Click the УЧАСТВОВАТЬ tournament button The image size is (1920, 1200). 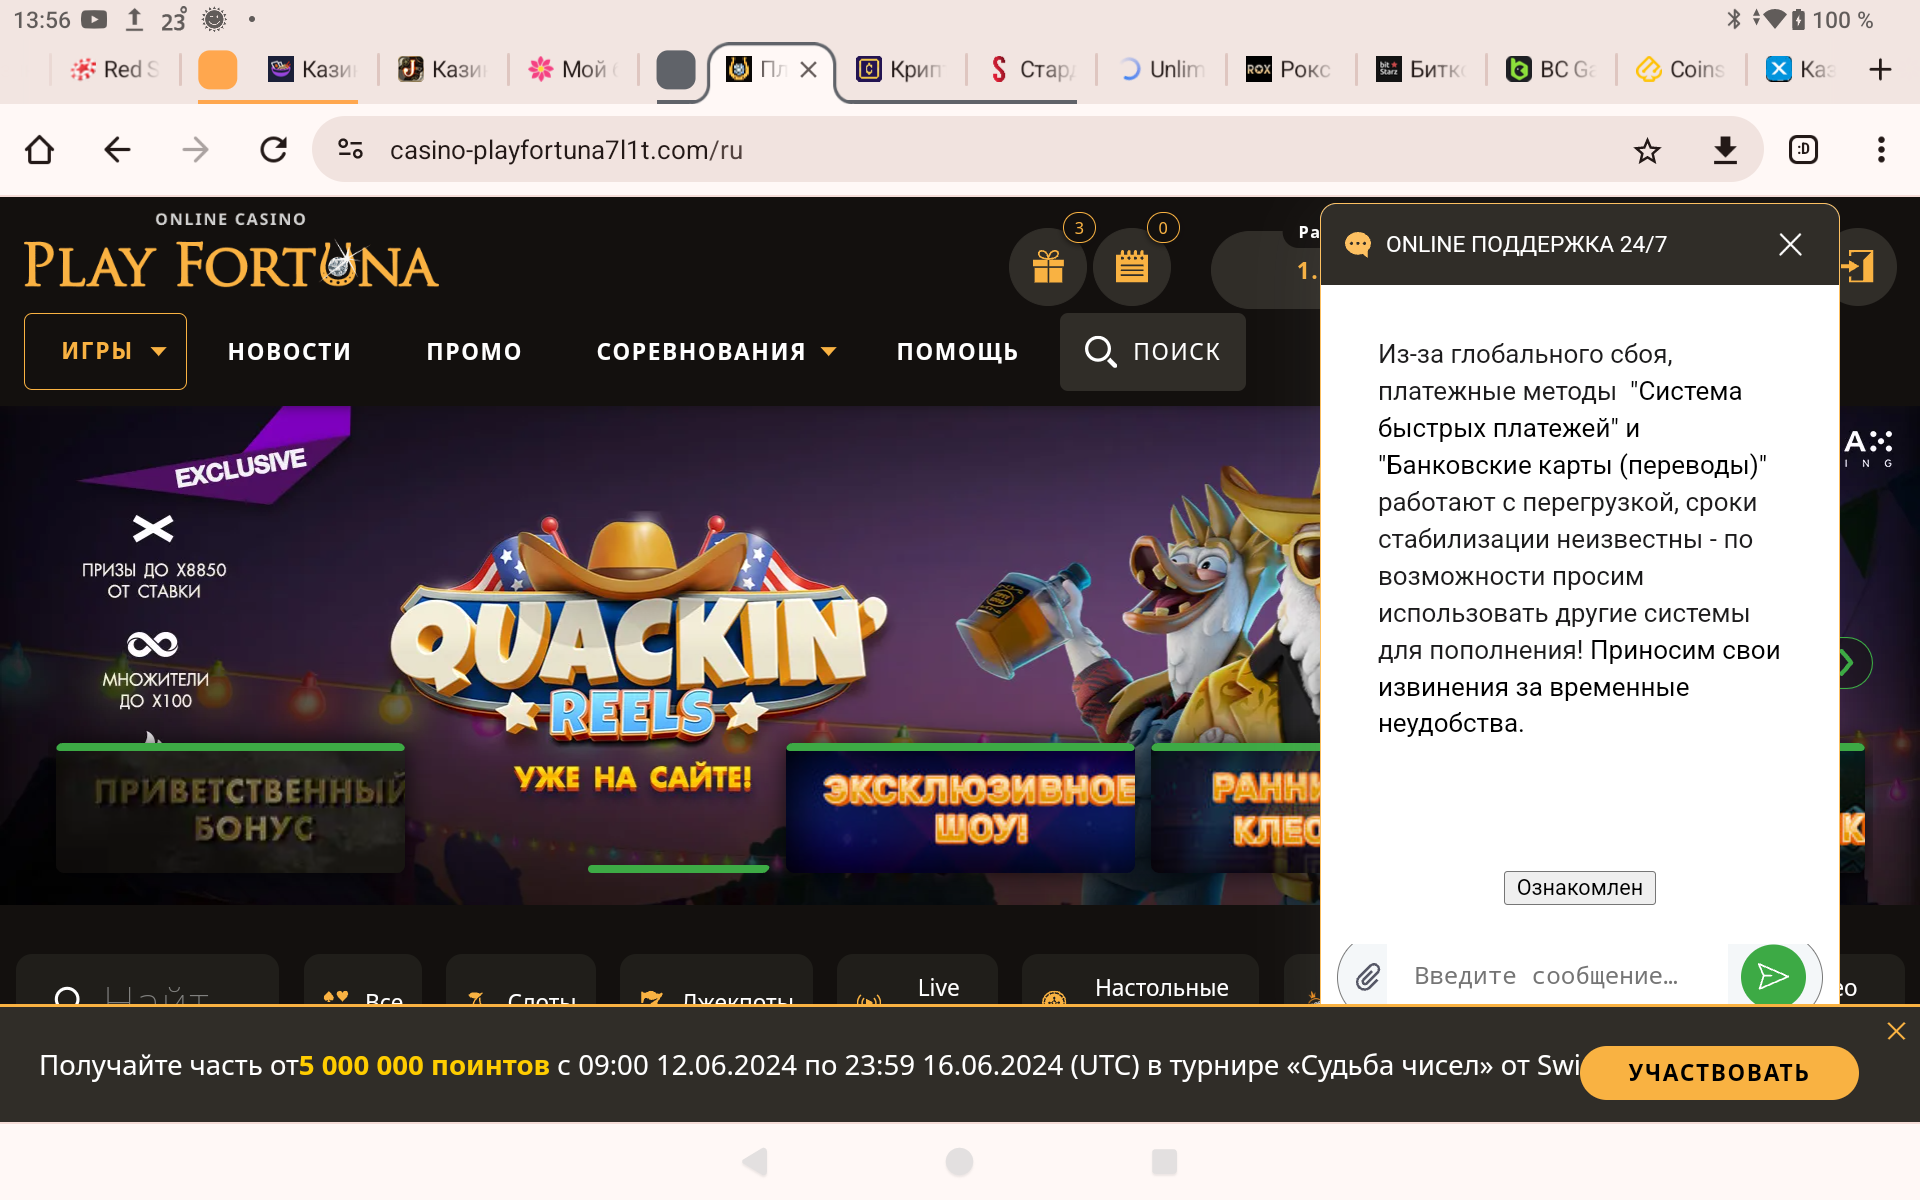click(x=1718, y=1073)
